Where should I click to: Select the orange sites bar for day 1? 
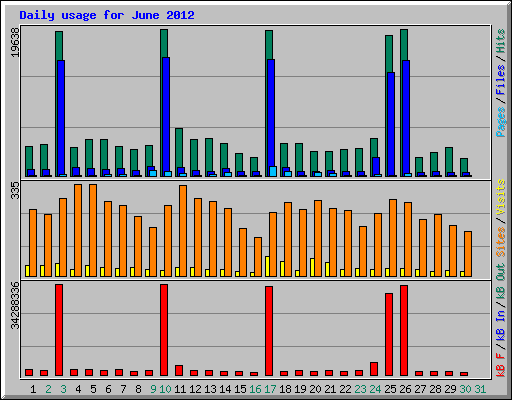pos(33,243)
